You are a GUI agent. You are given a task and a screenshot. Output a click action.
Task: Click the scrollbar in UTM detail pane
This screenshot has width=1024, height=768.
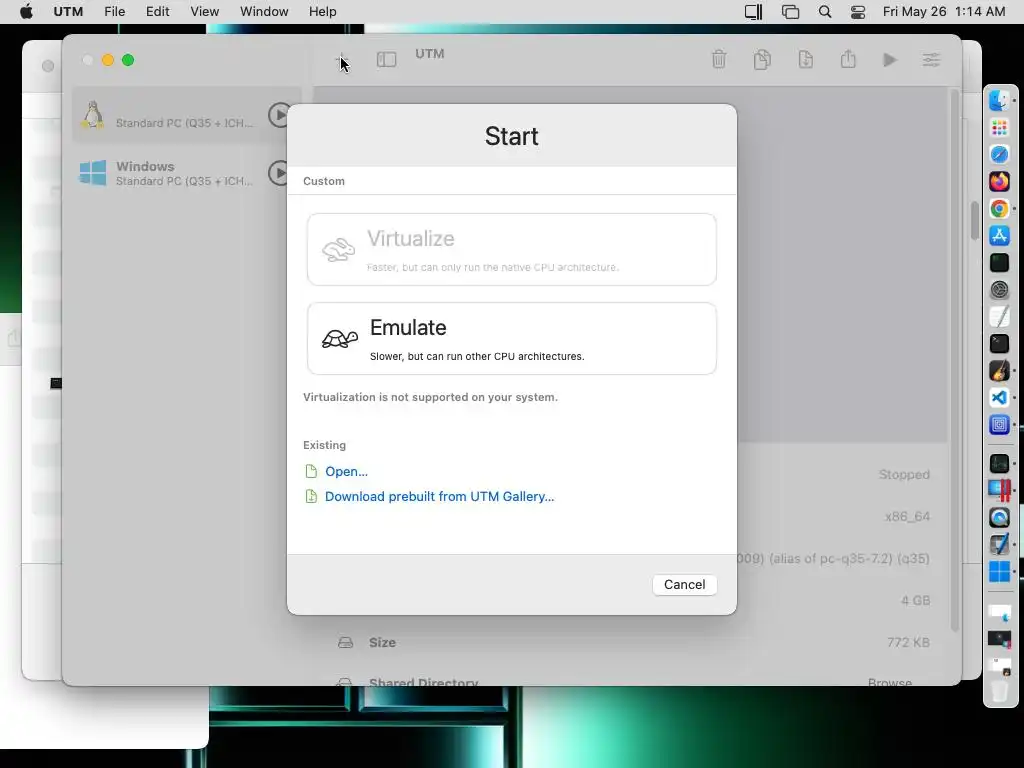[x=955, y=359]
